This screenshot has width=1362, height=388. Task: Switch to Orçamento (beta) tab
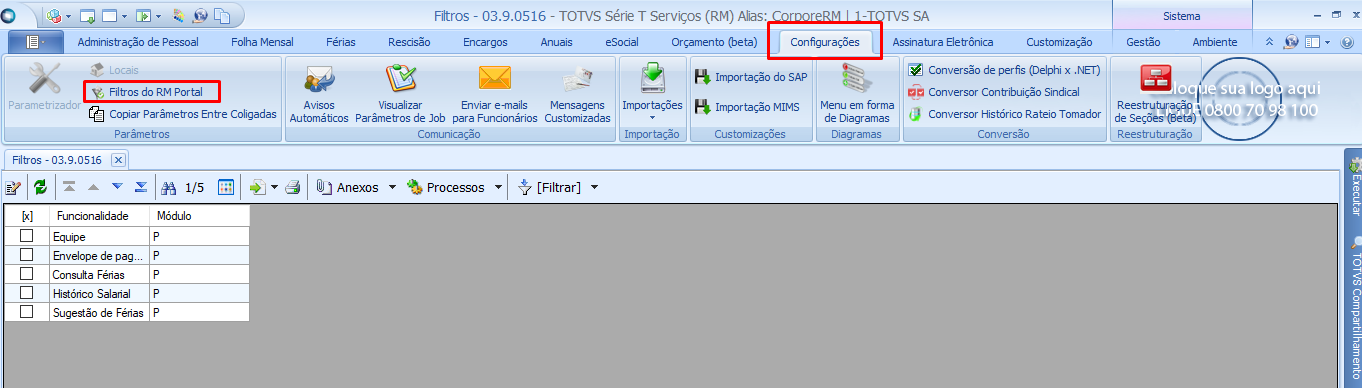click(714, 42)
